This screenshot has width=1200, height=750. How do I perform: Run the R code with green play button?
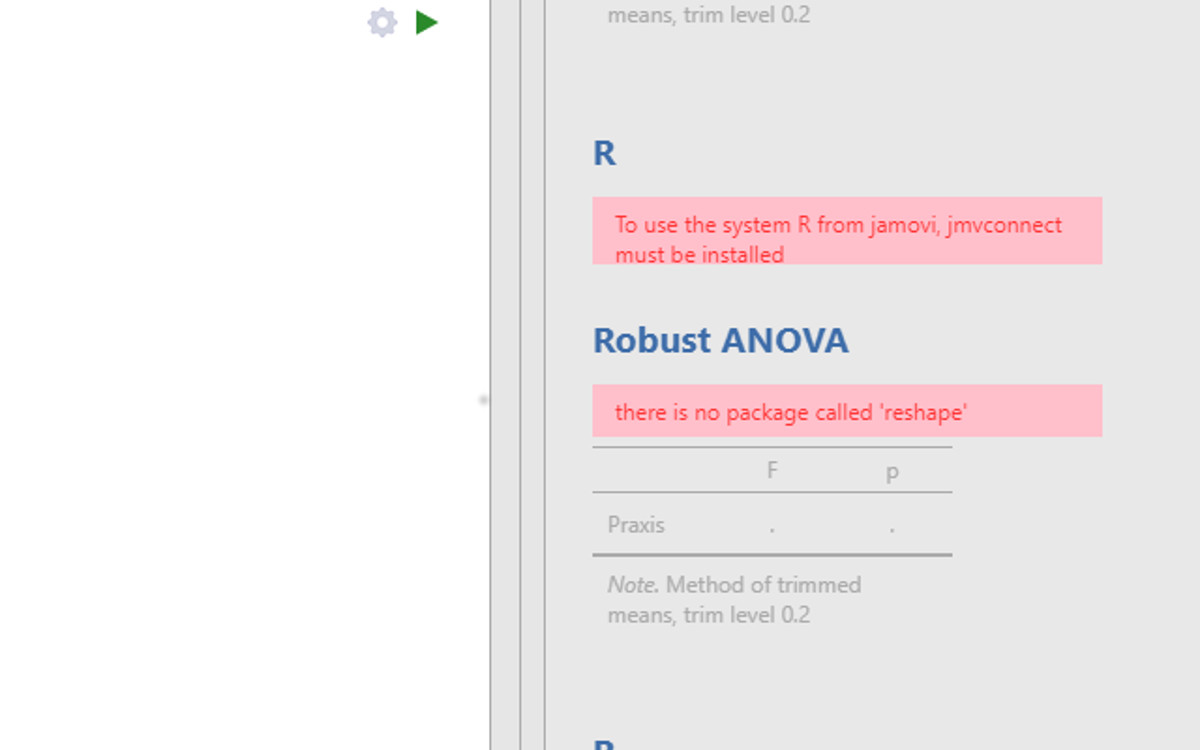(x=427, y=22)
